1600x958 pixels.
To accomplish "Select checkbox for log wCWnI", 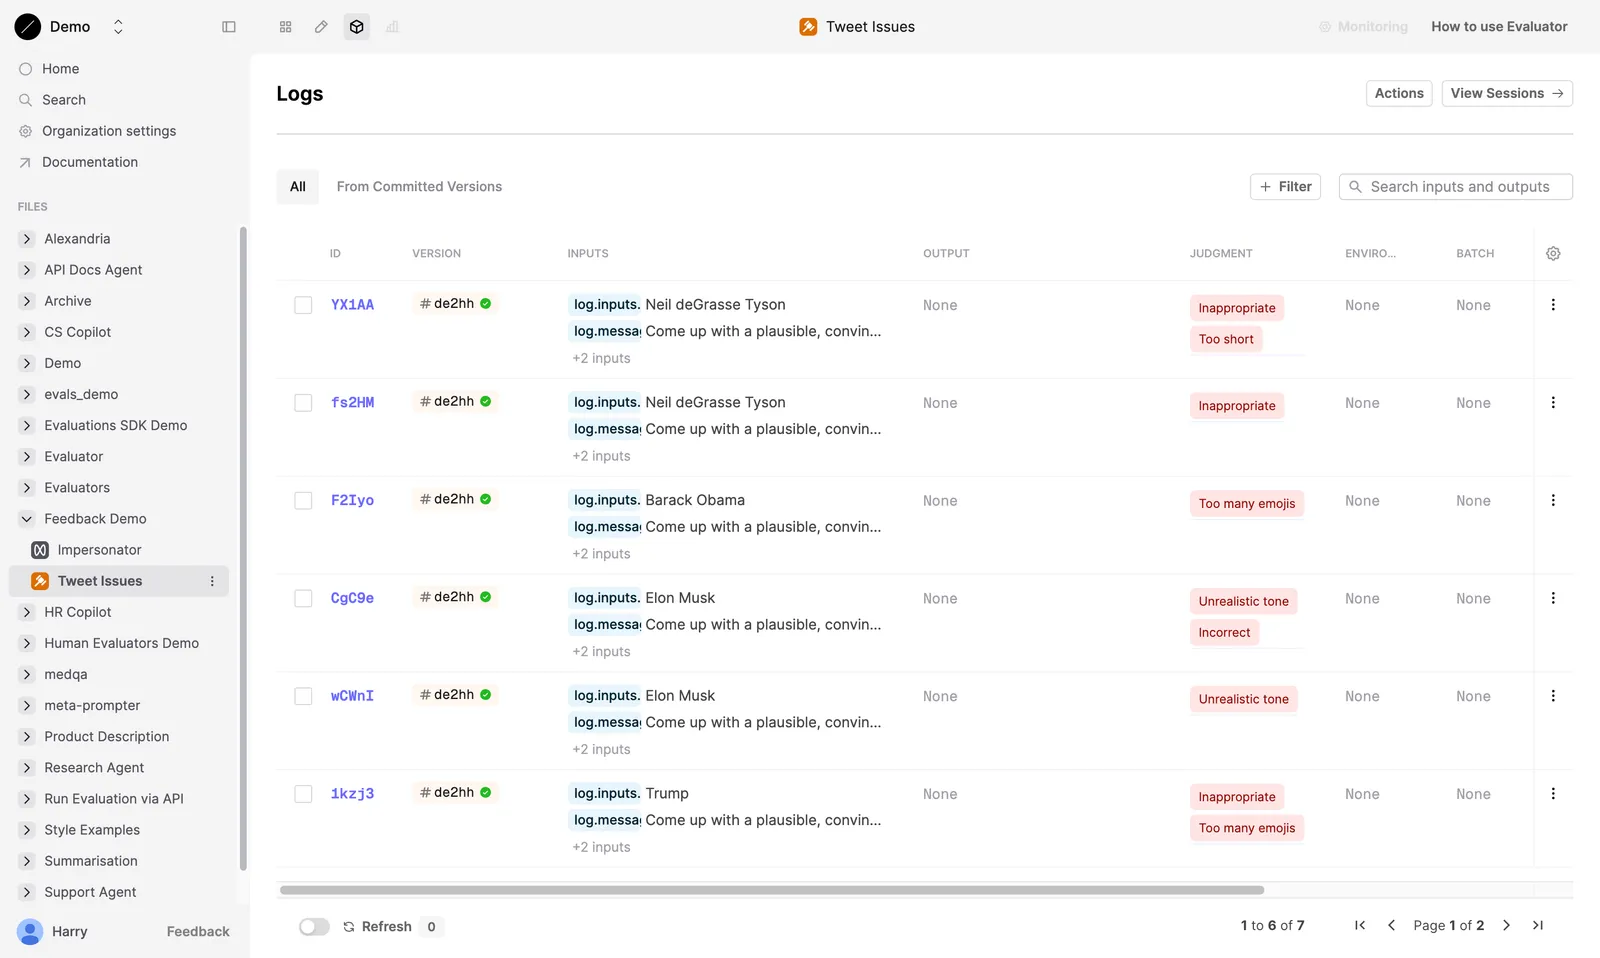I will coord(303,696).
